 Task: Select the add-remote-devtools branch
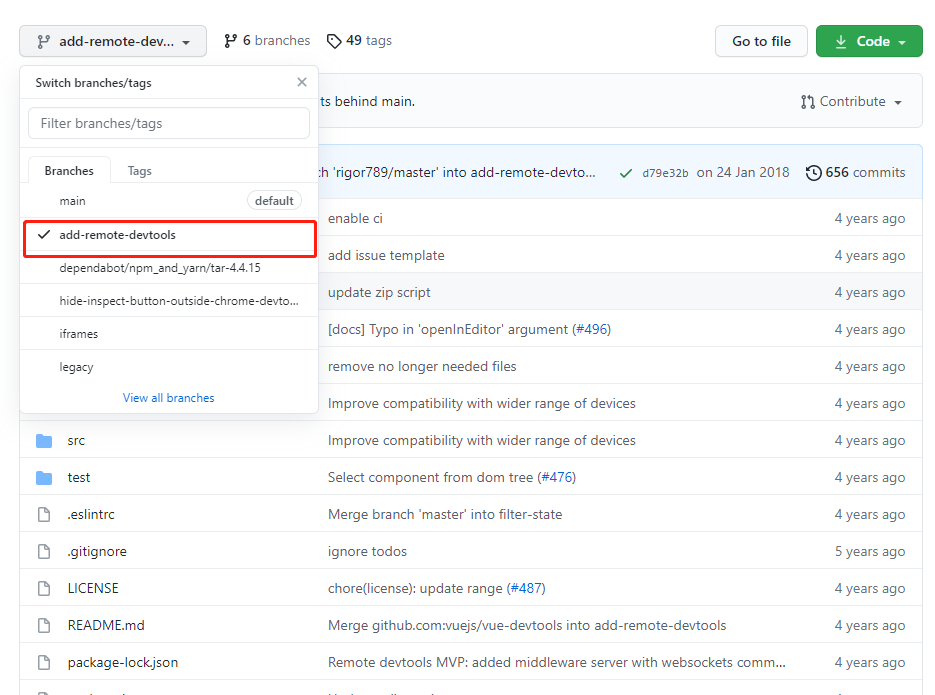(x=169, y=235)
